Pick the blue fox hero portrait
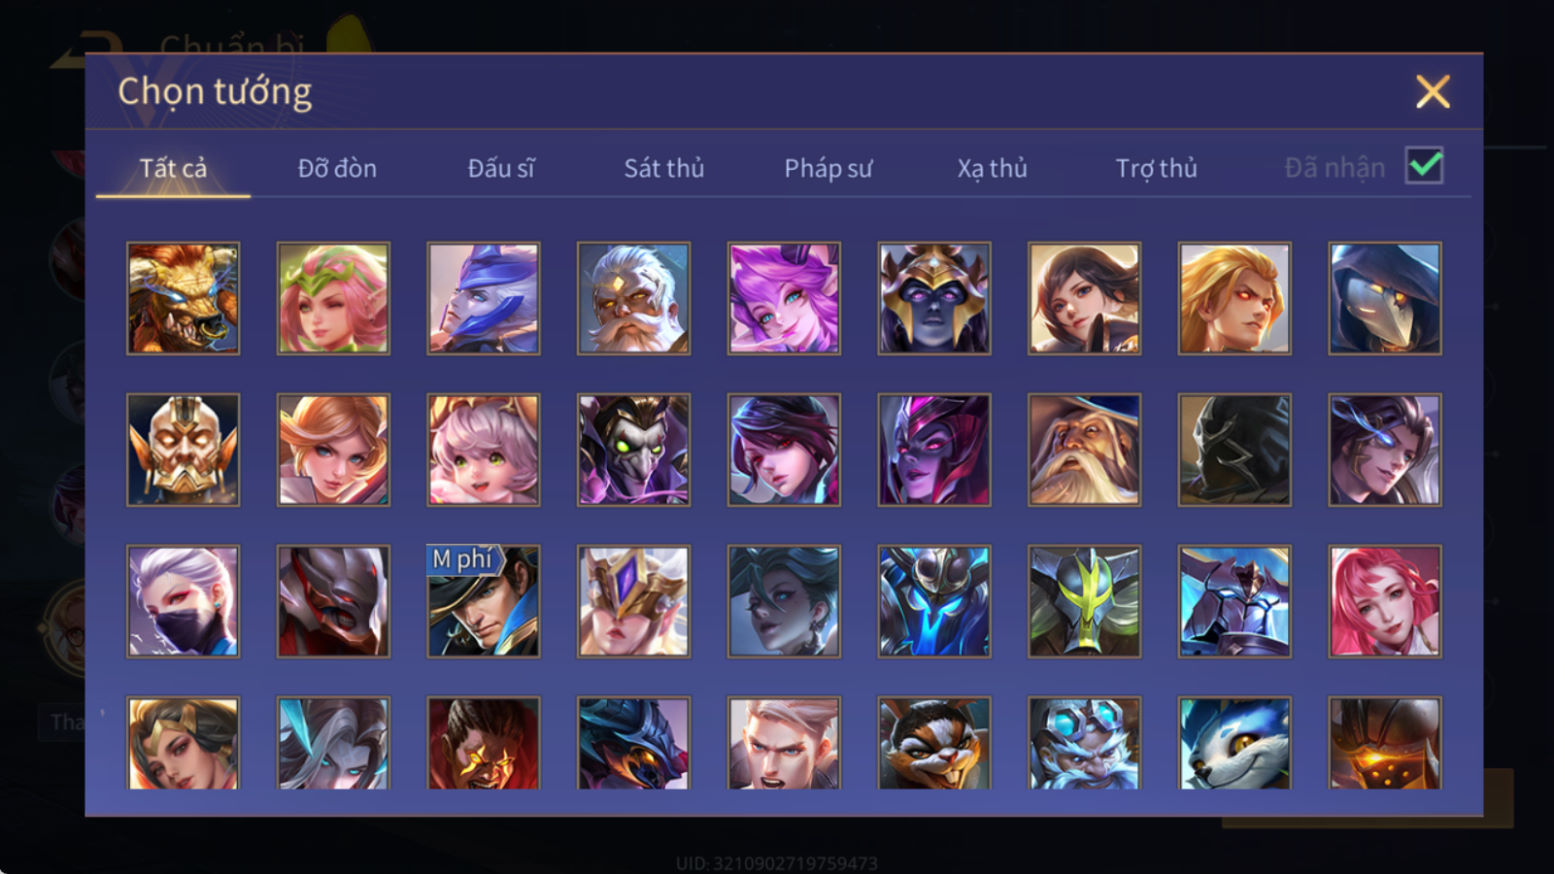Viewport: 1554px width, 874px height. click(x=1235, y=743)
